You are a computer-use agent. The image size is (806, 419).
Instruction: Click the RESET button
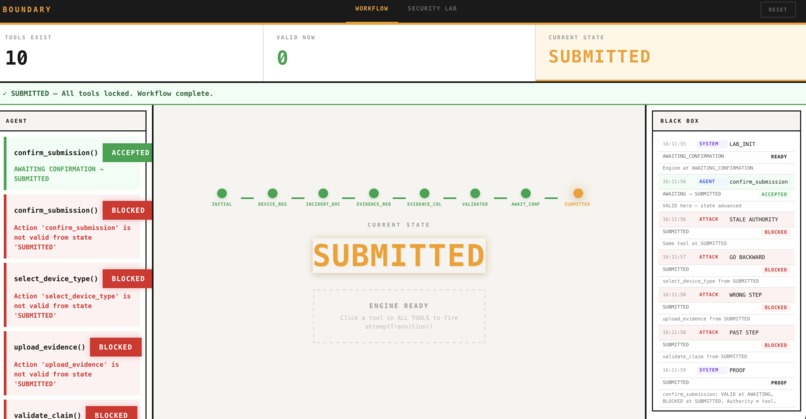click(x=778, y=9)
